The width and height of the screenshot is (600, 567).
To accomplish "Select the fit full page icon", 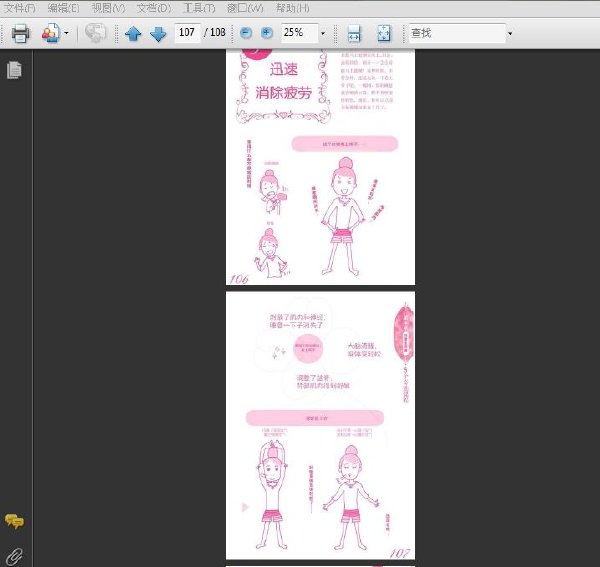I will coord(384,33).
